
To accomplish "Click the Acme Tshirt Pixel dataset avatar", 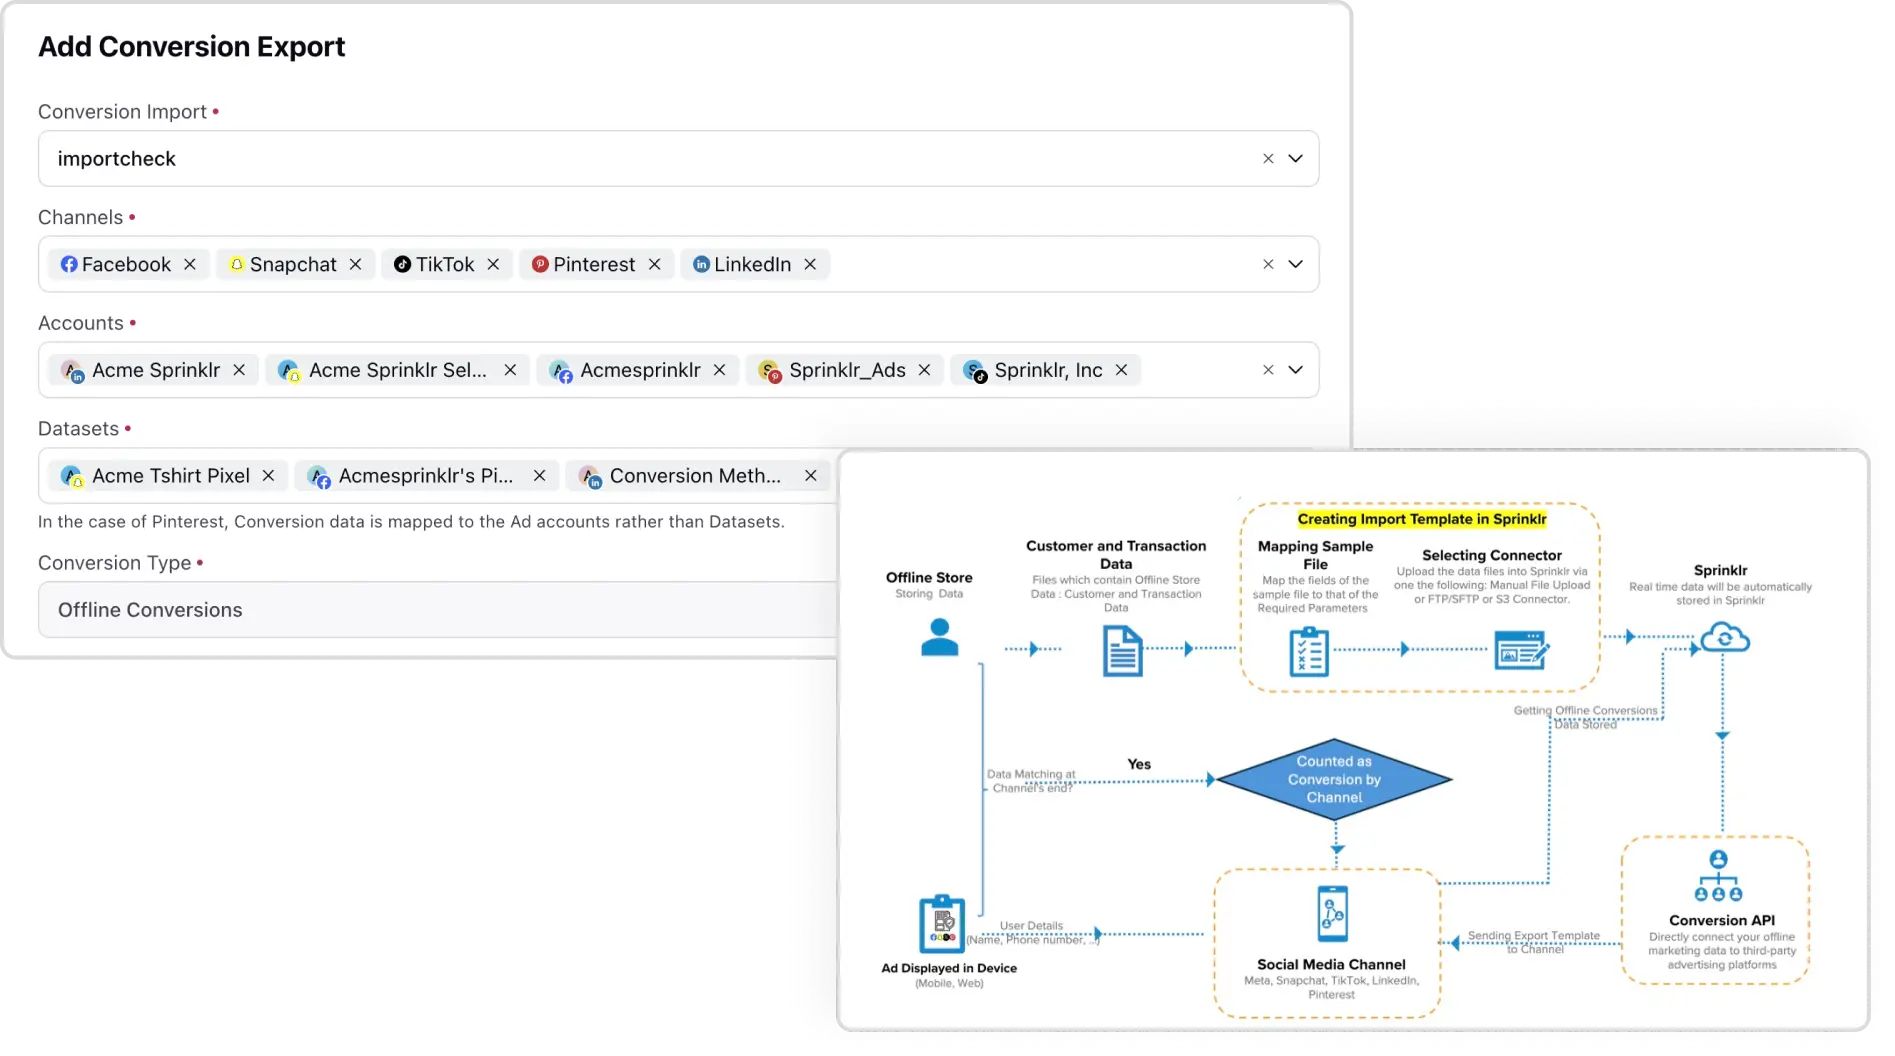I will tap(72, 477).
